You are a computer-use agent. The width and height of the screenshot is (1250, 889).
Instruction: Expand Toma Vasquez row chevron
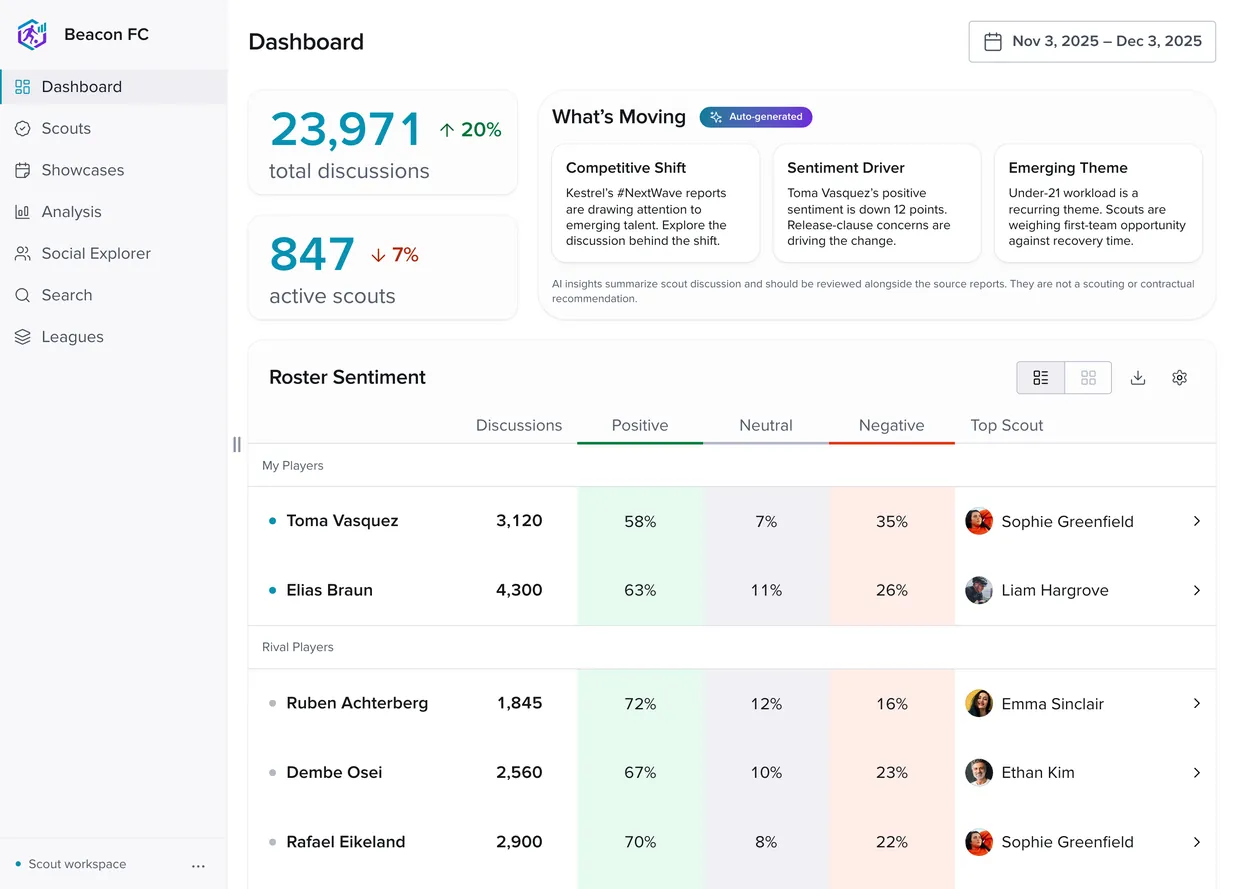point(1196,521)
